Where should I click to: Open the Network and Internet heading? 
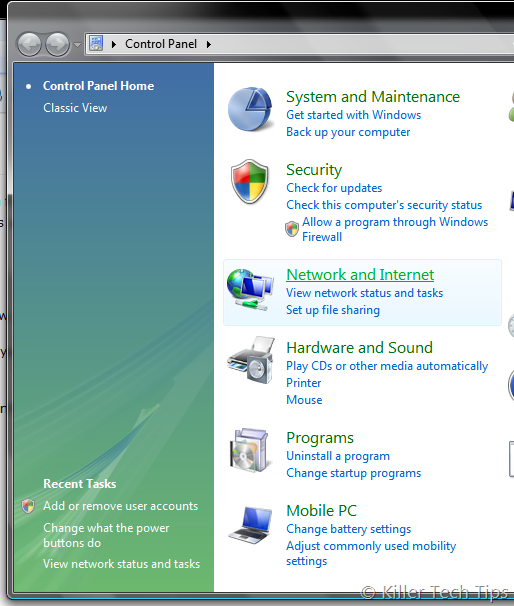[360, 275]
